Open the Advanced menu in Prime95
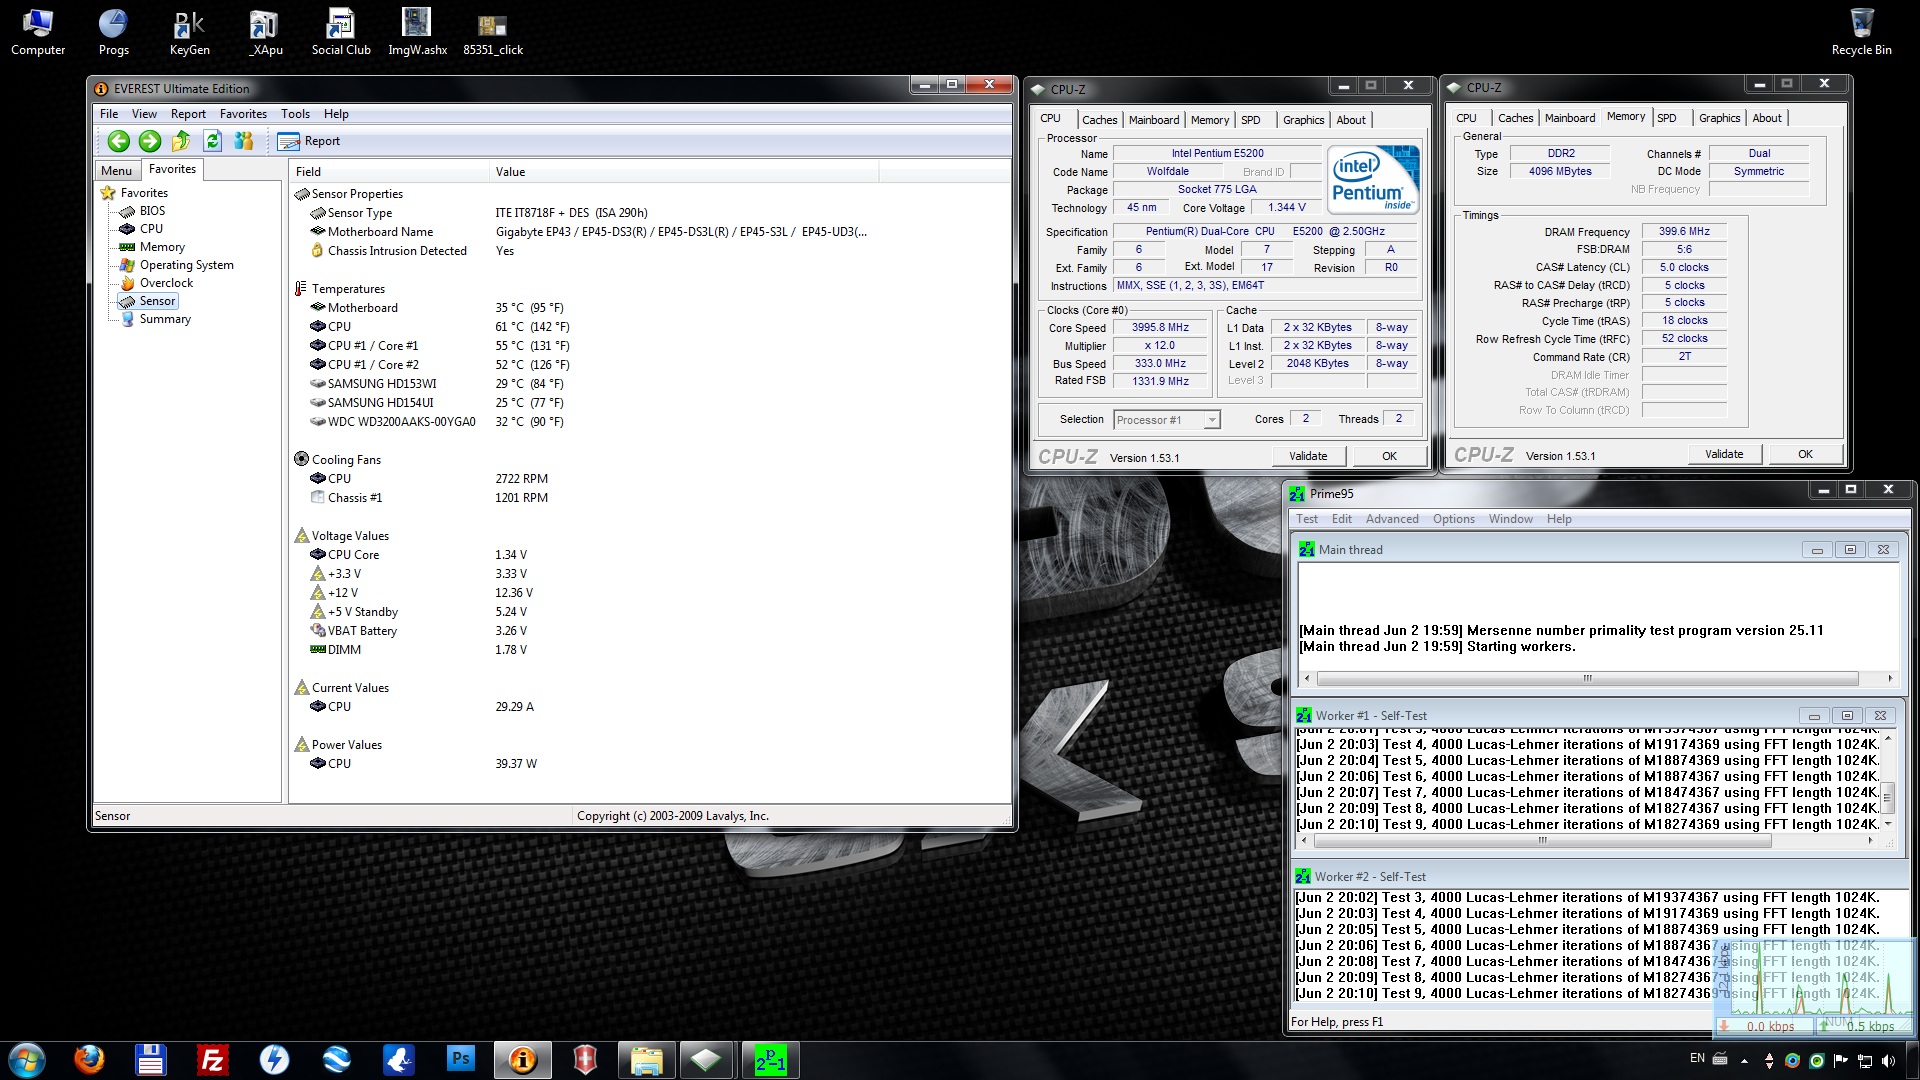The height and width of the screenshot is (1080, 1920). coord(1391,519)
